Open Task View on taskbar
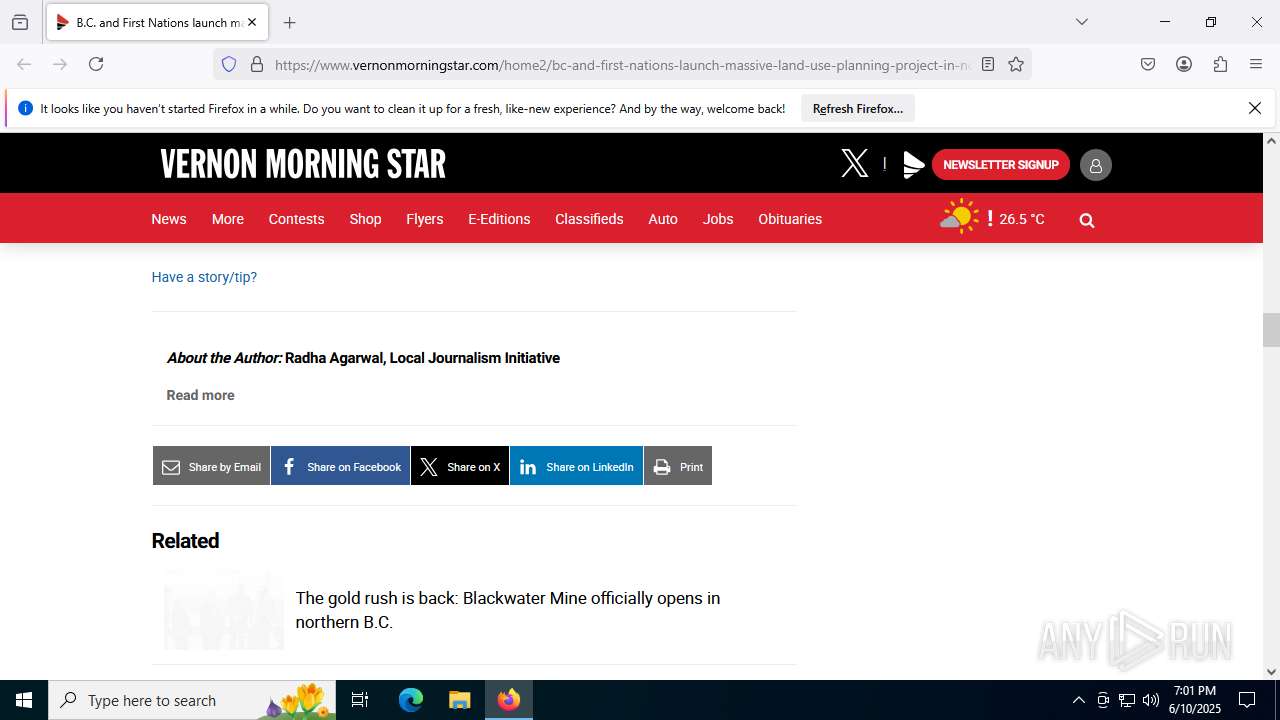This screenshot has height=720, width=1280. click(x=361, y=700)
